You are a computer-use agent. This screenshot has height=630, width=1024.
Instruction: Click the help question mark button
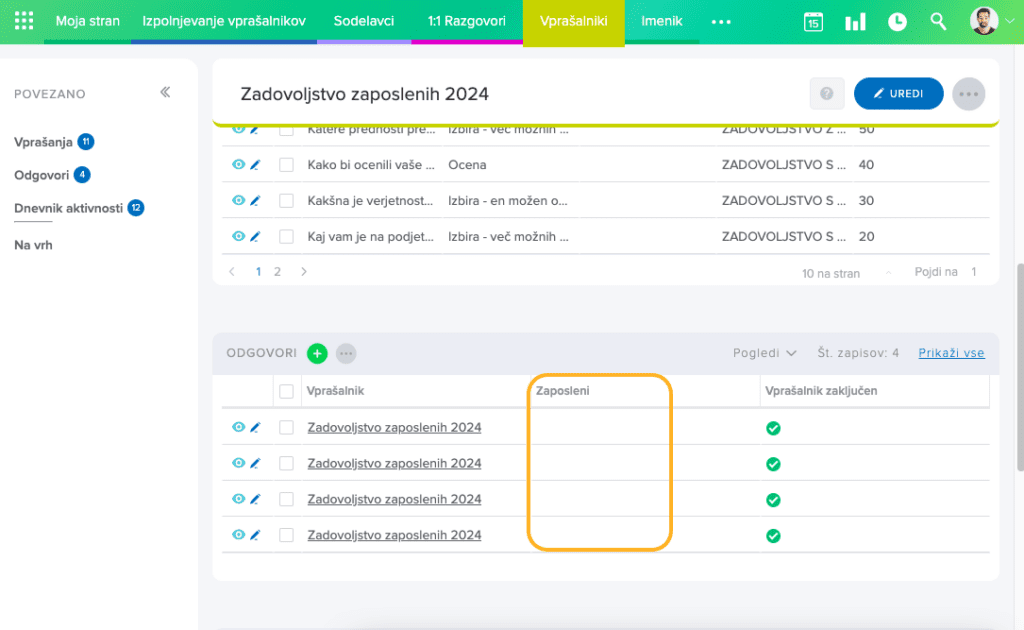point(826,94)
